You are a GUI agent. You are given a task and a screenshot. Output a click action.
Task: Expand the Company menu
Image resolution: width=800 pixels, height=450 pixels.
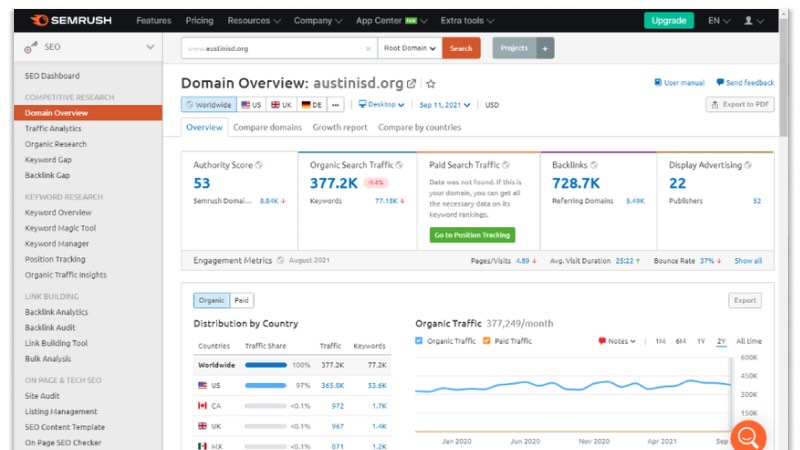(318, 21)
